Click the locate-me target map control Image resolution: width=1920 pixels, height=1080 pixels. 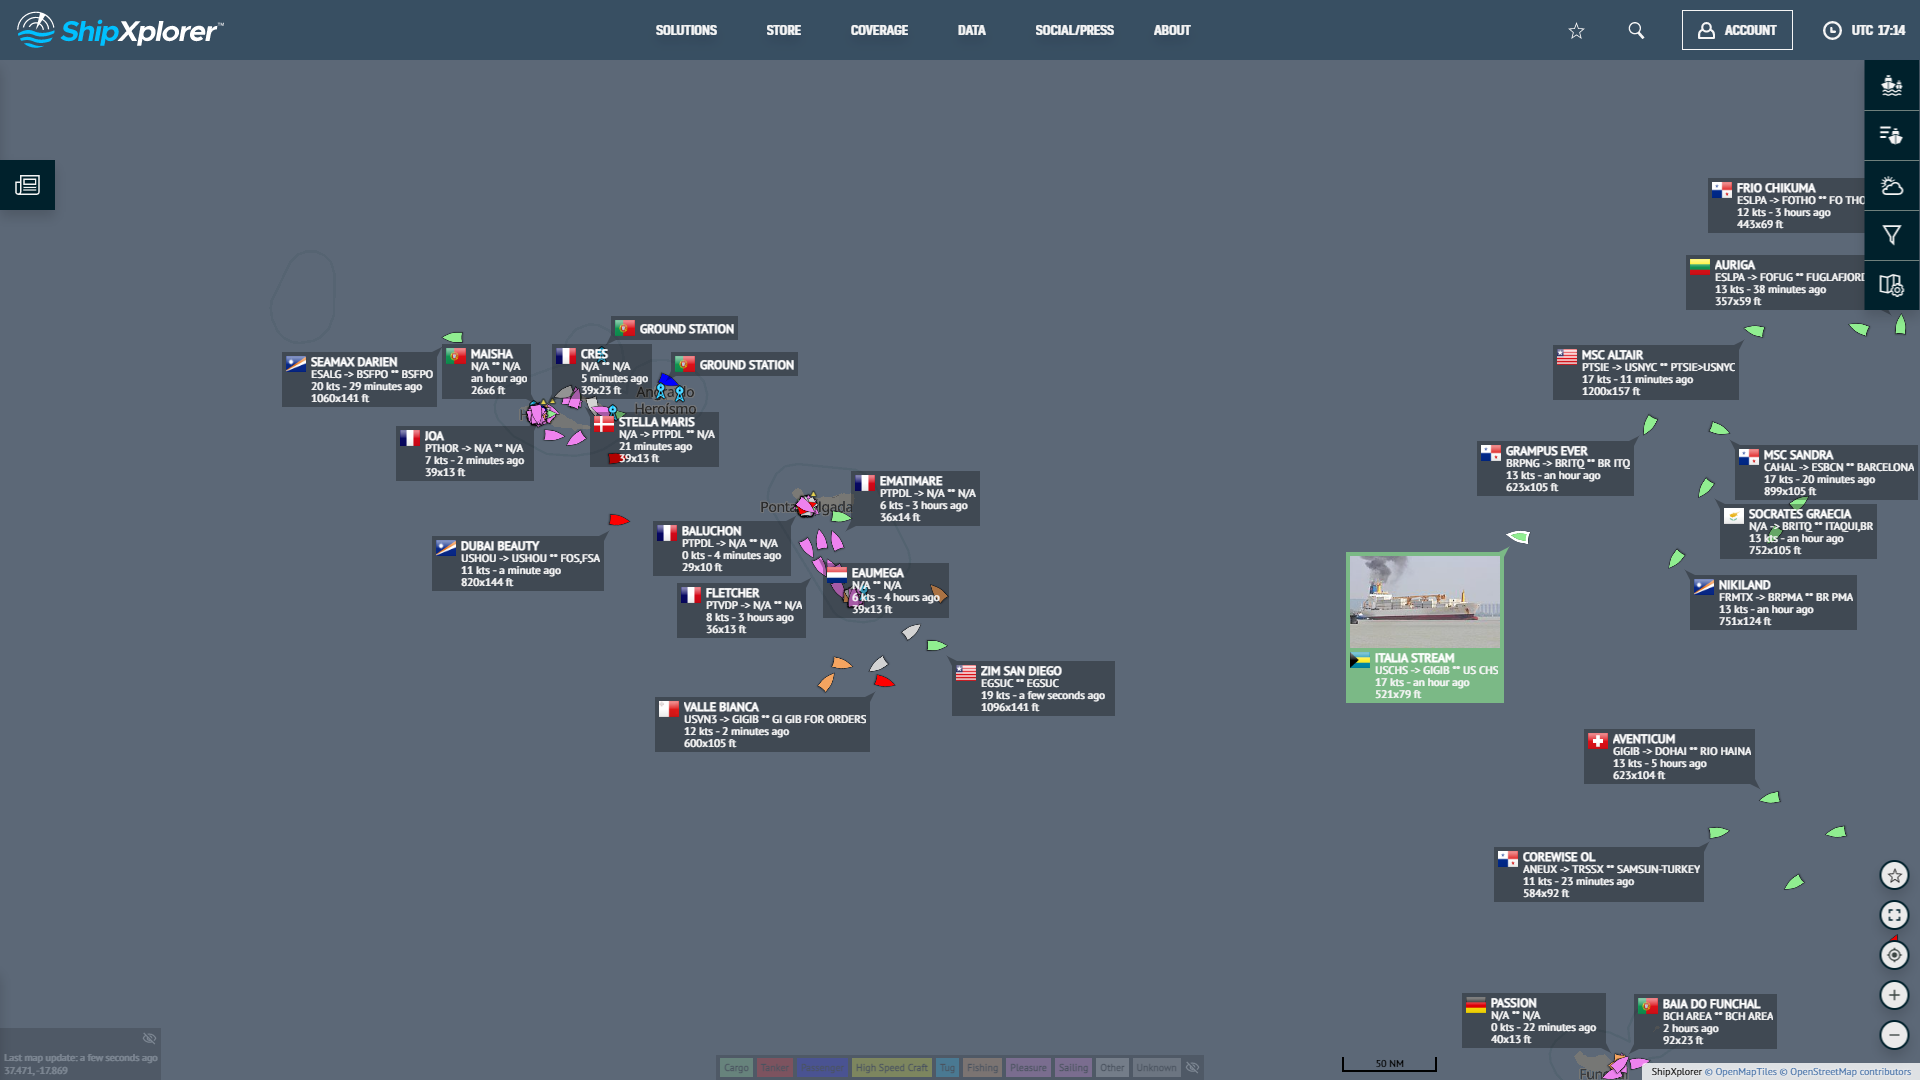(x=1894, y=955)
